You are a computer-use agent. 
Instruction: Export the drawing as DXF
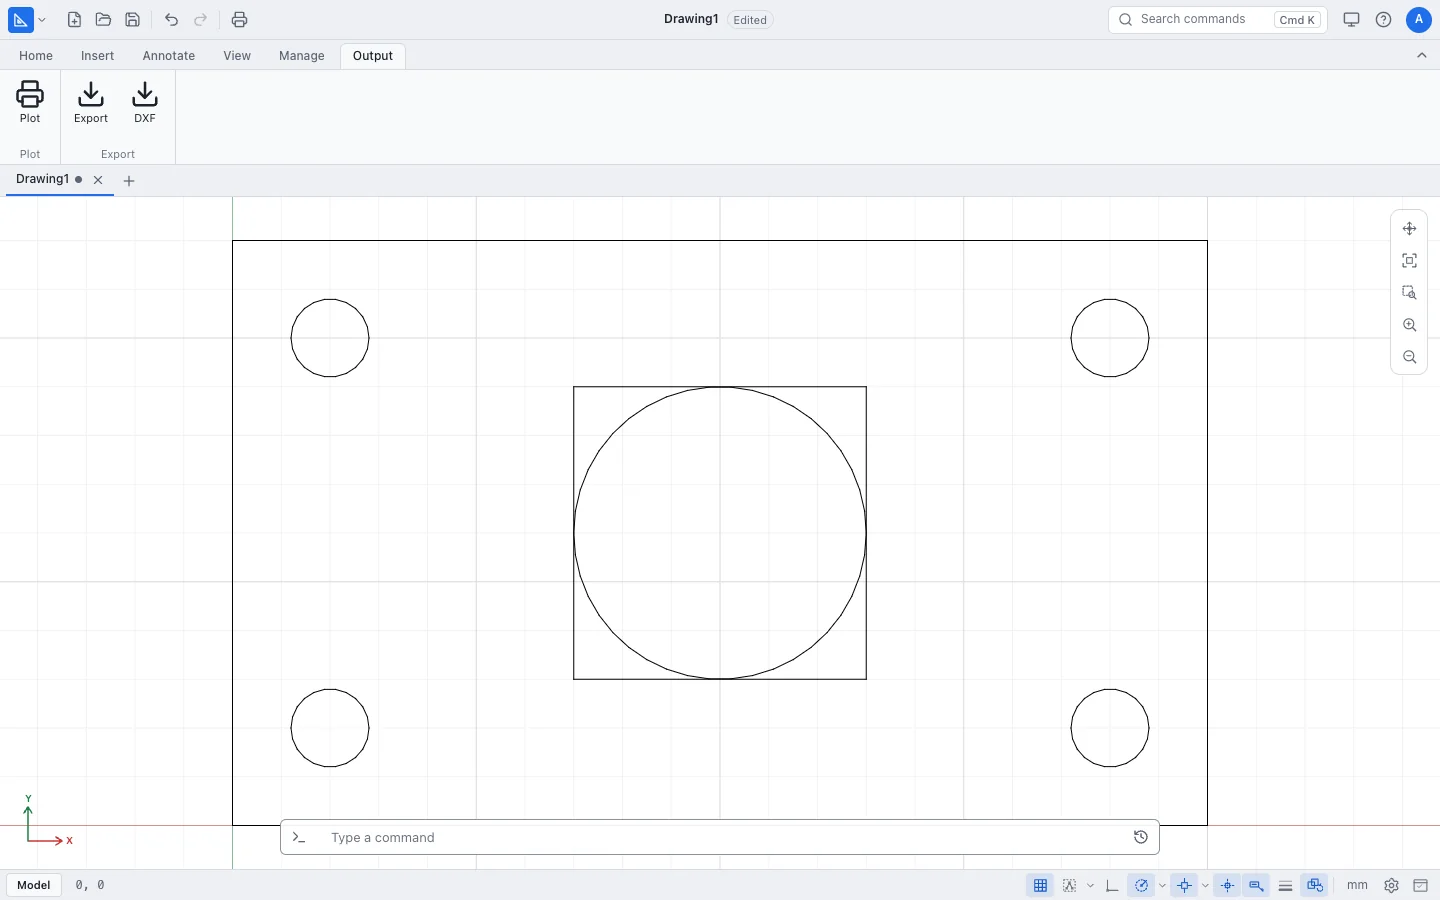tap(145, 103)
